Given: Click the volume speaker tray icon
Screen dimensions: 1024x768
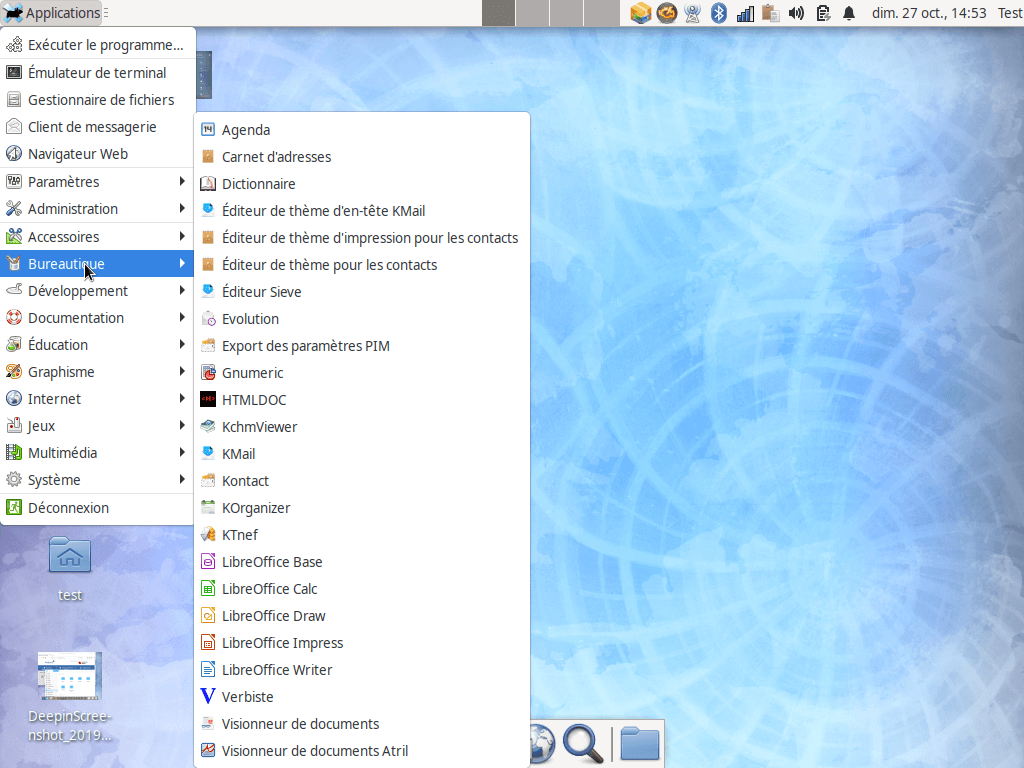Looking at the screenshot, I should tap(796, 13).
